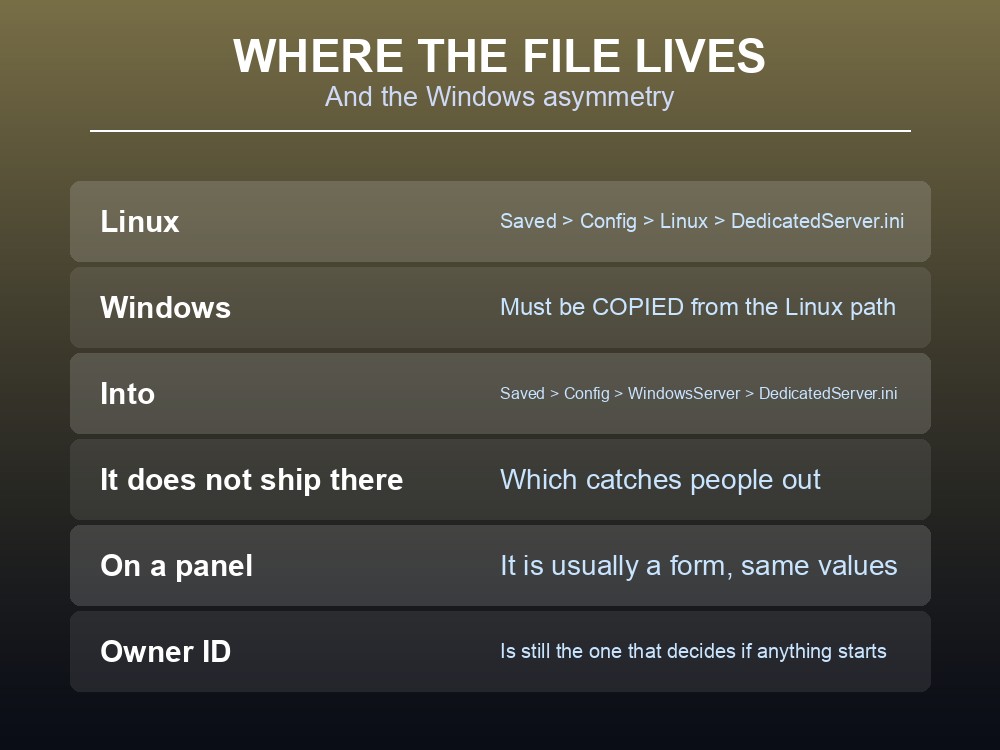The image size is (1000, 750).
Task: Select the It does not ship there label
Action: tap(251, 480)
